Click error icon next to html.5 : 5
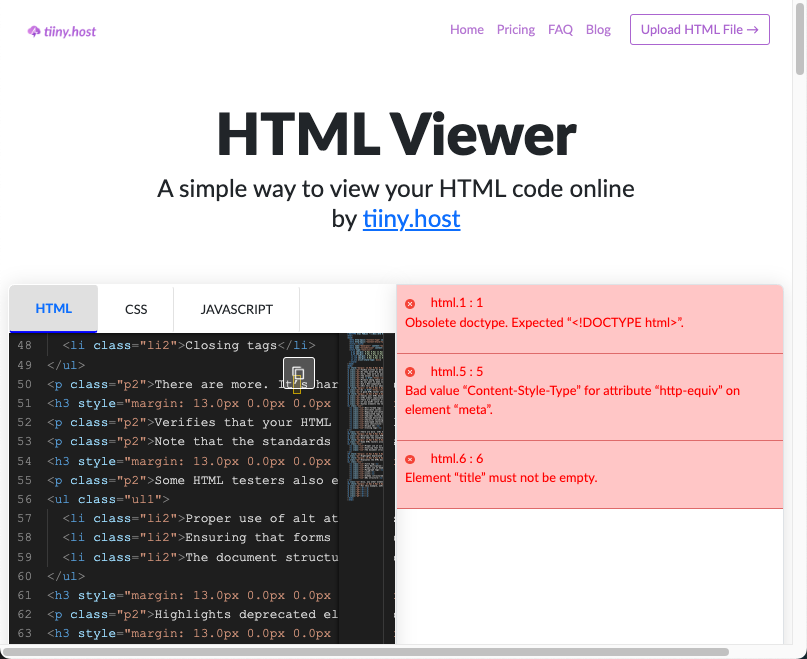Screen dimensions: 807x659 pos(410,372)
